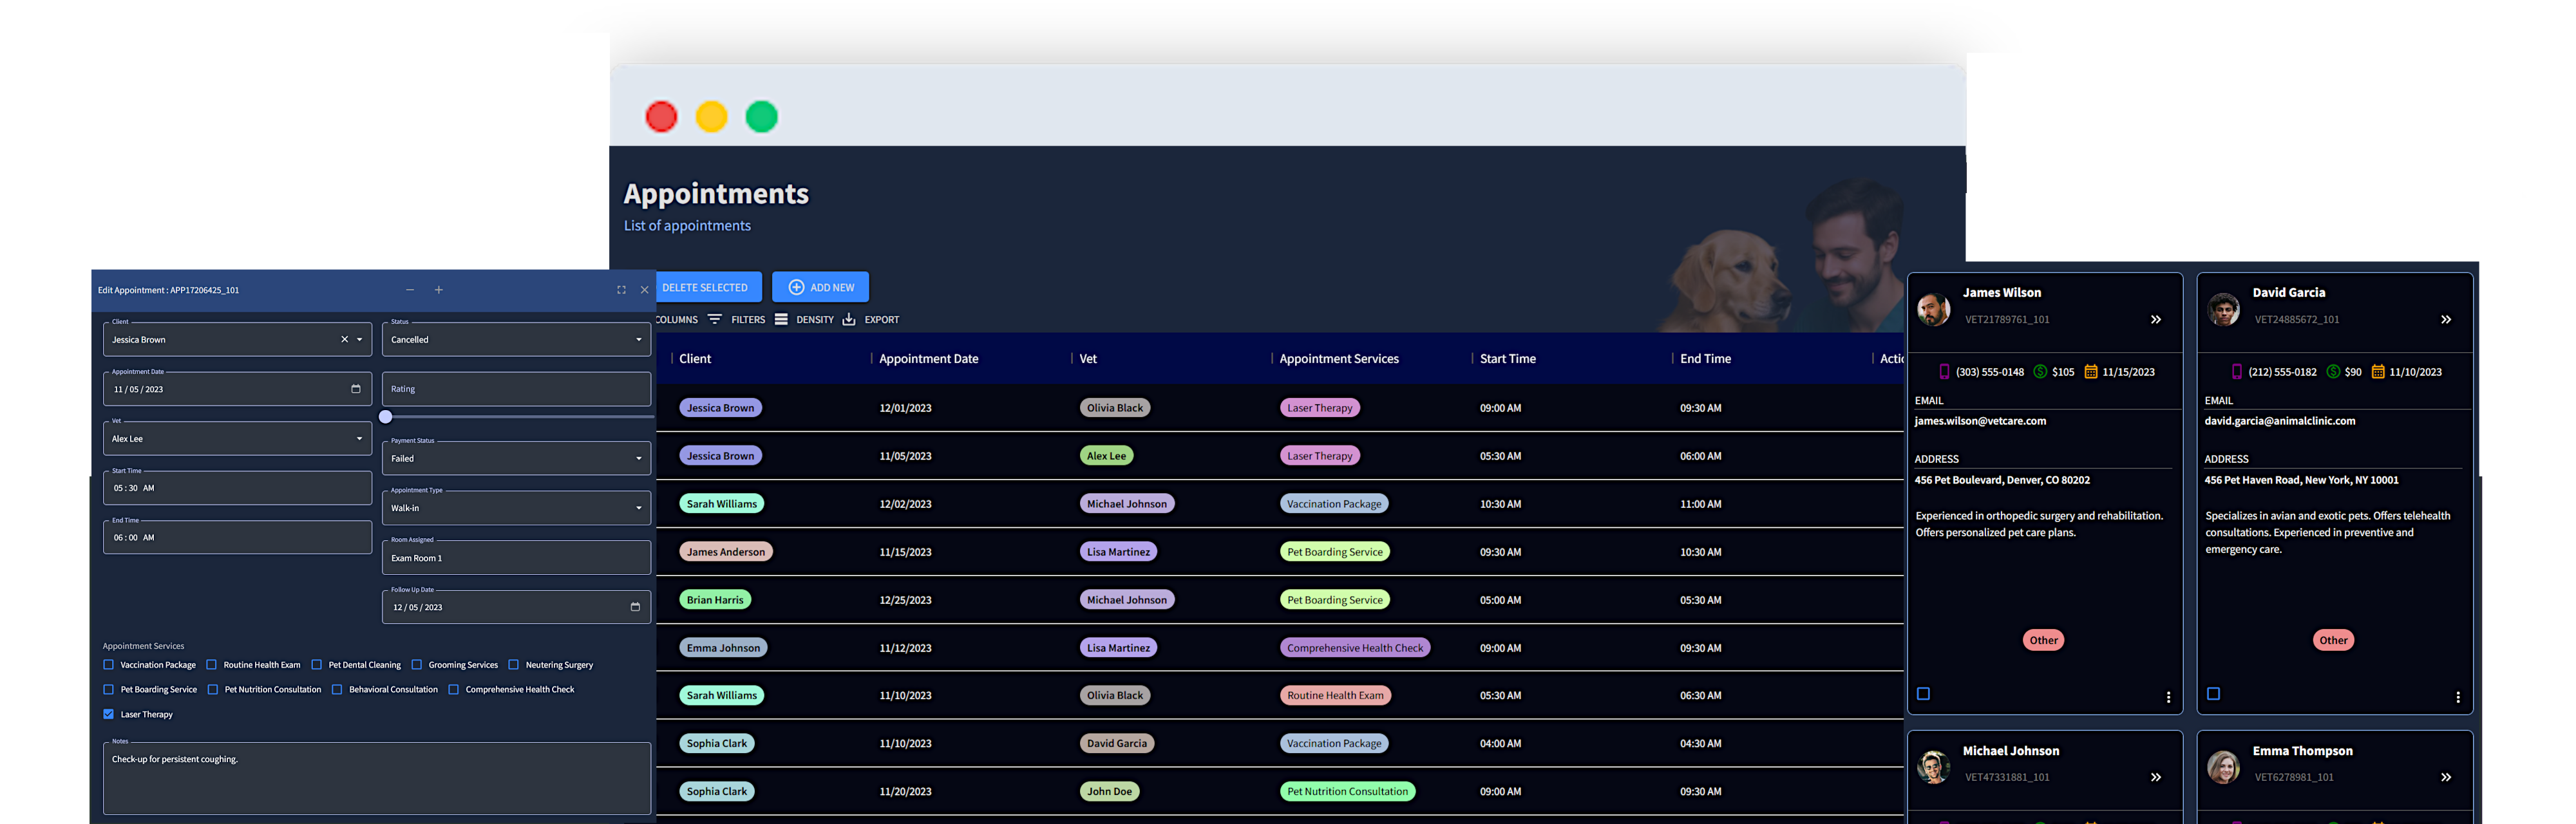This screenshot has height=824, width=2576.
Task: Open the Appointment Type dropdown
Action: 516,508
